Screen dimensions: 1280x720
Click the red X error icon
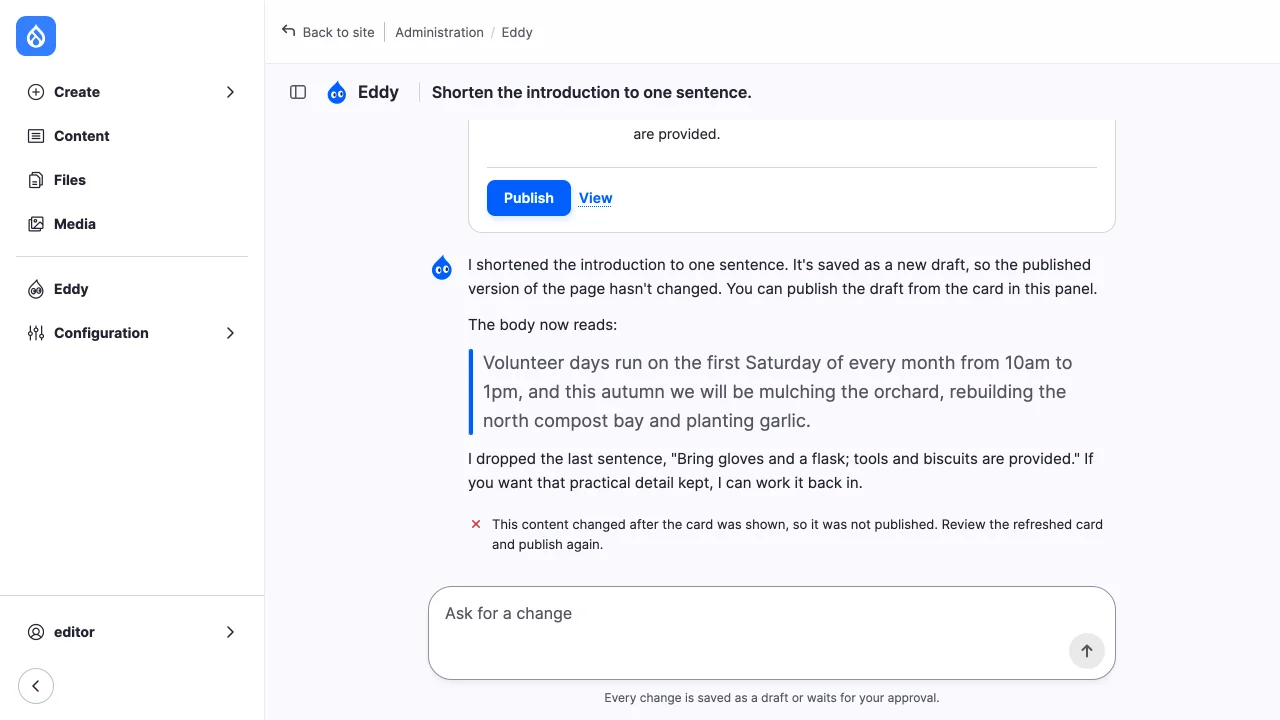pos(476,523)
